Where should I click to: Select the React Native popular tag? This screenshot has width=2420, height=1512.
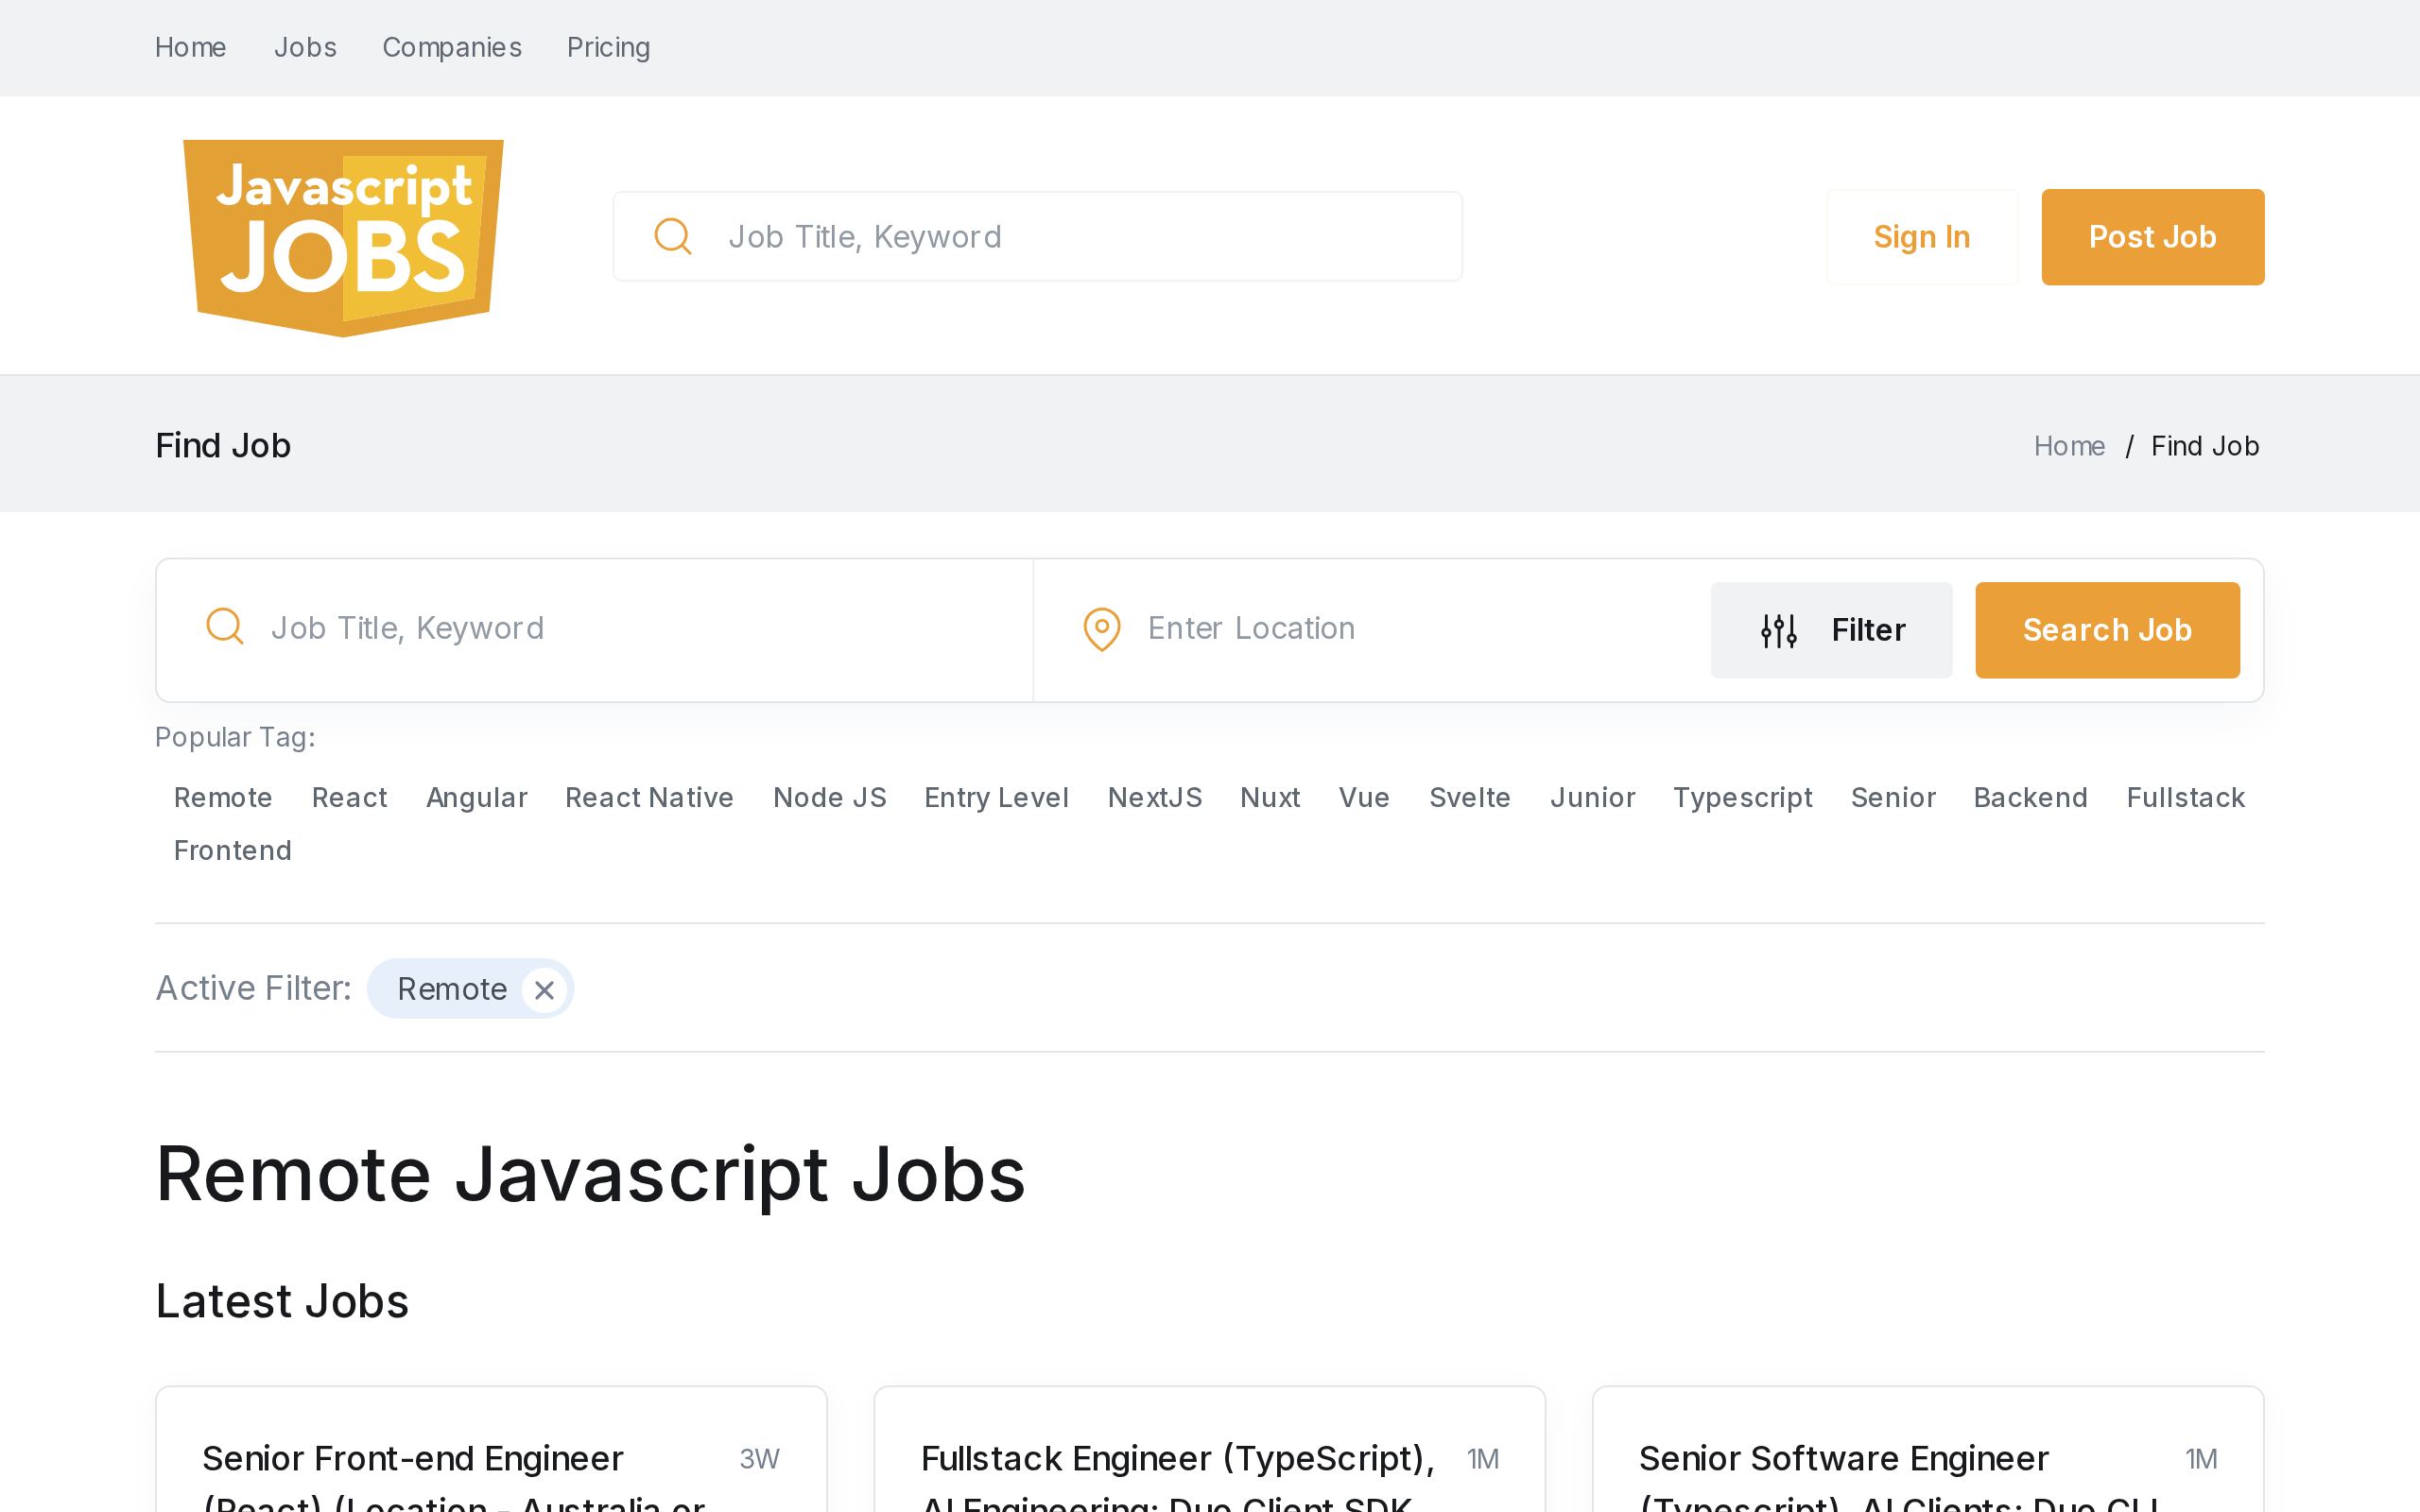[649, 797]
